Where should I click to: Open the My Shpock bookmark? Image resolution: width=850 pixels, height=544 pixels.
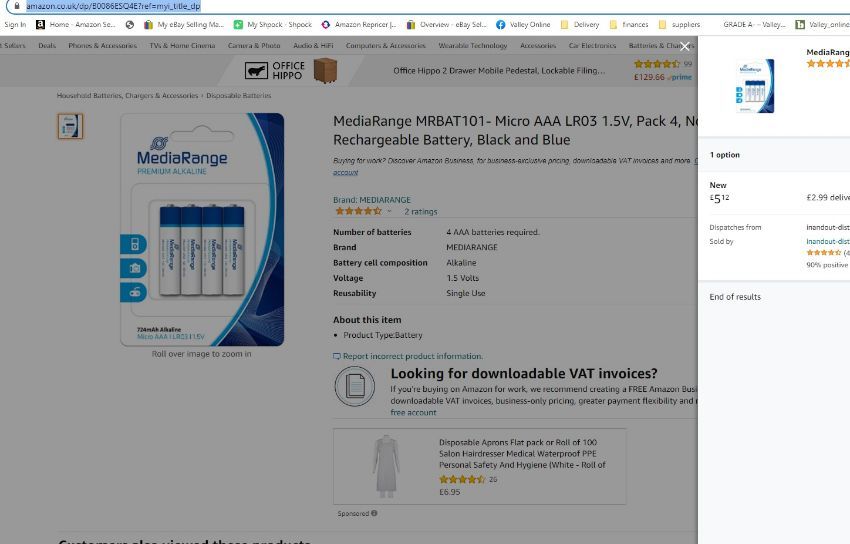[273, 24]
